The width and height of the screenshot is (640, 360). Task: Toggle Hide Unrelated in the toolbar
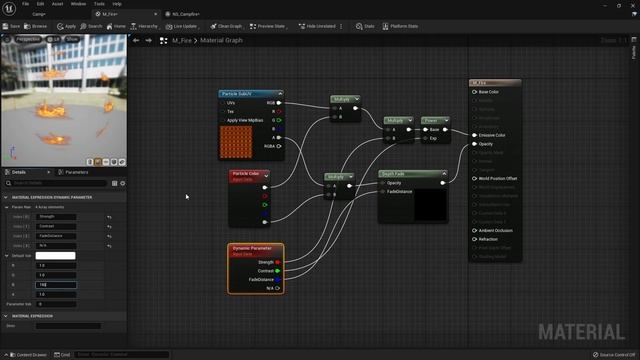pyautogui.click(x=317, y=26)
